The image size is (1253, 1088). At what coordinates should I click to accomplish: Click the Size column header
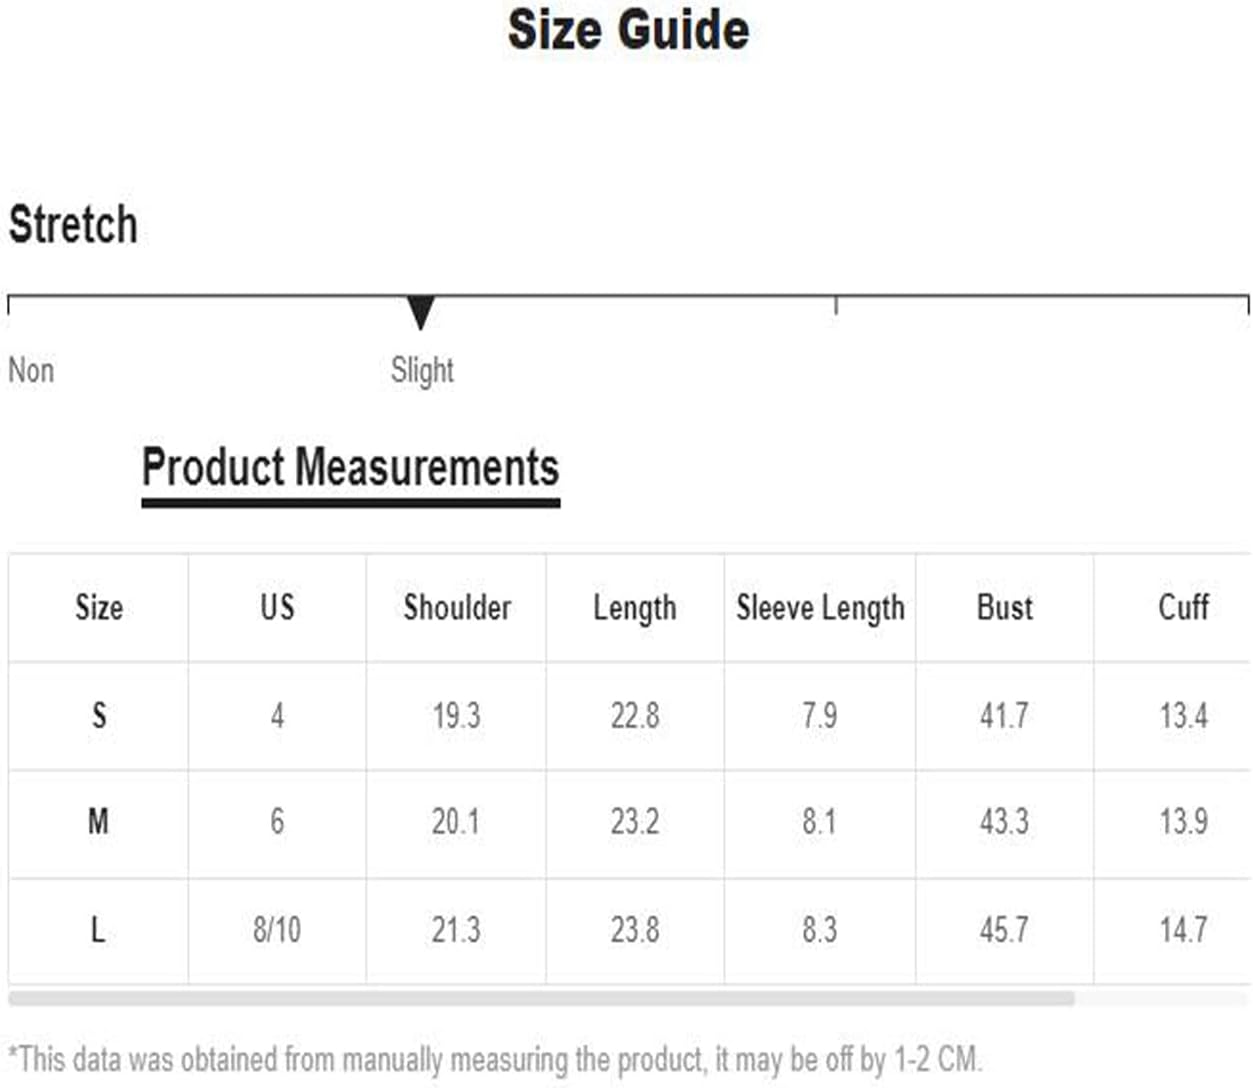pyautogui.click(x=99, y=607)
